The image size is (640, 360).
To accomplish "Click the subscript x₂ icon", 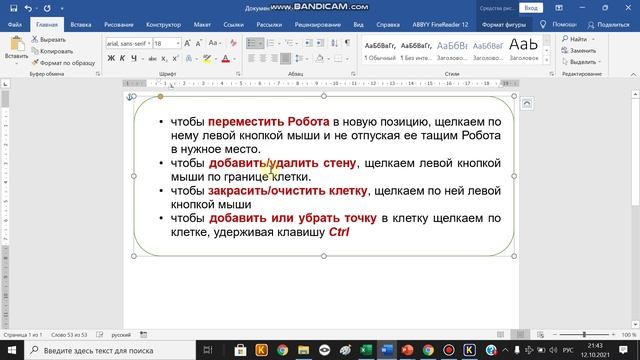I will (164, 59).
